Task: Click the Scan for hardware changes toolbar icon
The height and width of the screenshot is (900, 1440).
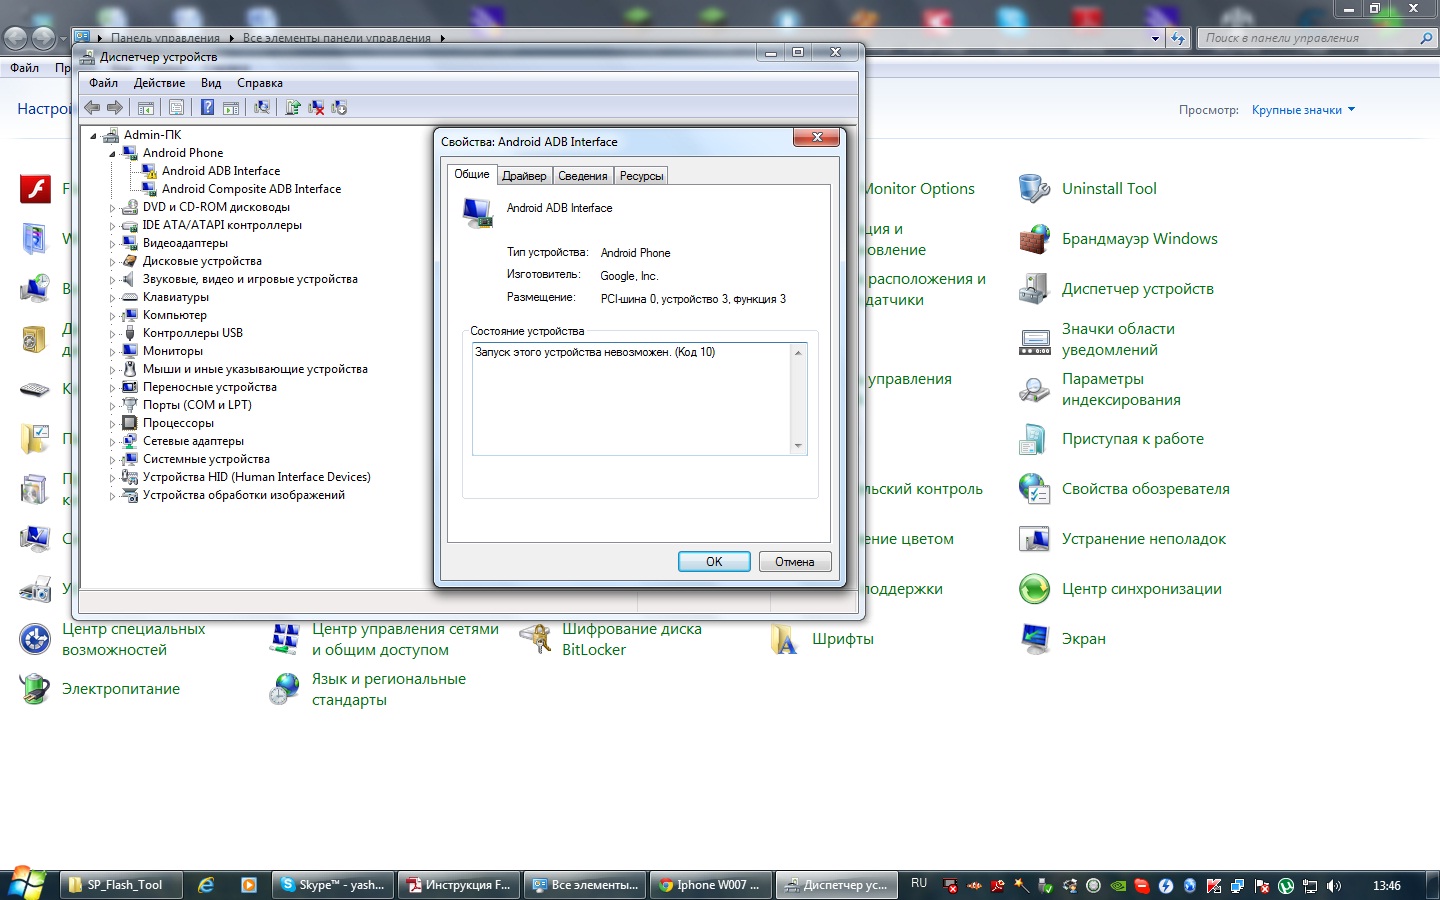Action: tap(262, 108)
